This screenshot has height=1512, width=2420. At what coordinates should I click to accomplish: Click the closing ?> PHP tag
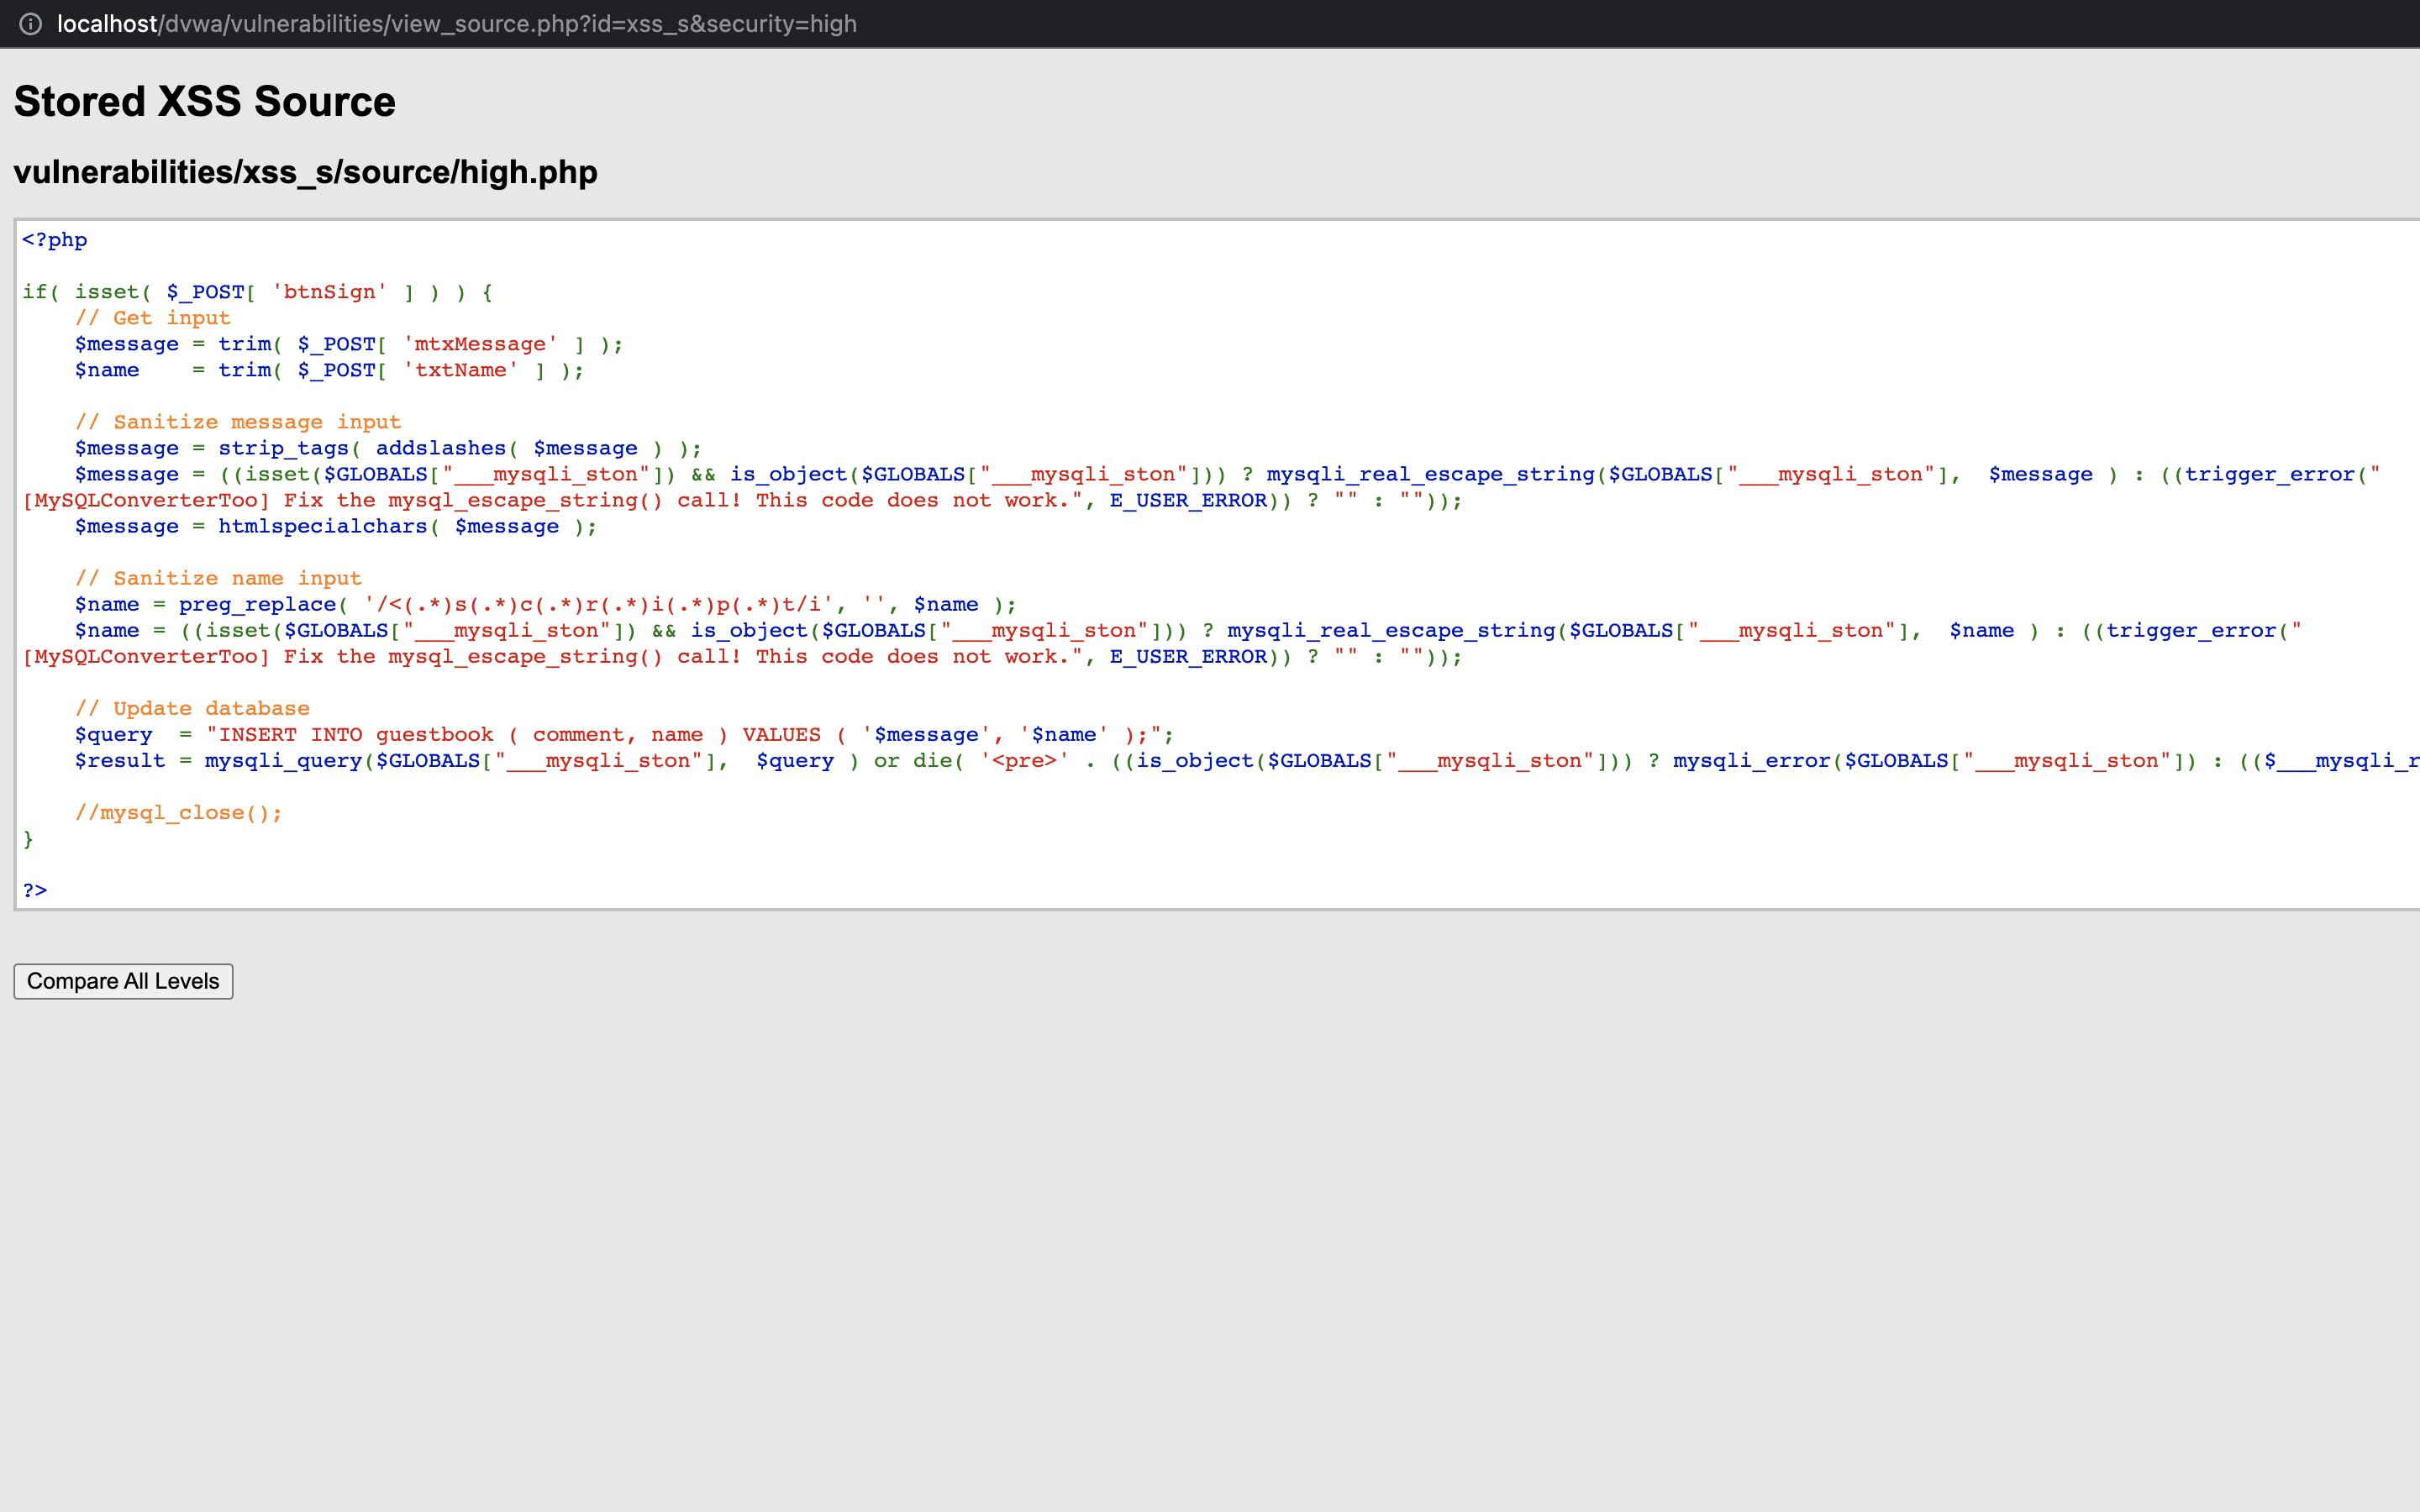pos(35,890)
